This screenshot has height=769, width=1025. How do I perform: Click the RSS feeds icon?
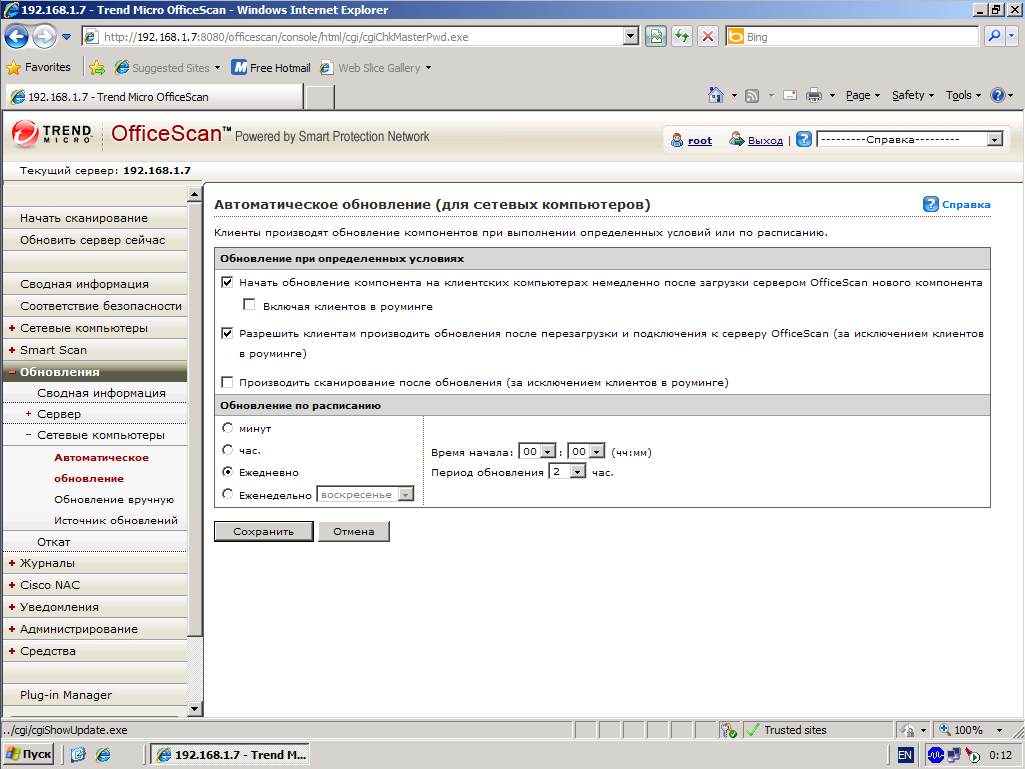(x=752, y=95)
